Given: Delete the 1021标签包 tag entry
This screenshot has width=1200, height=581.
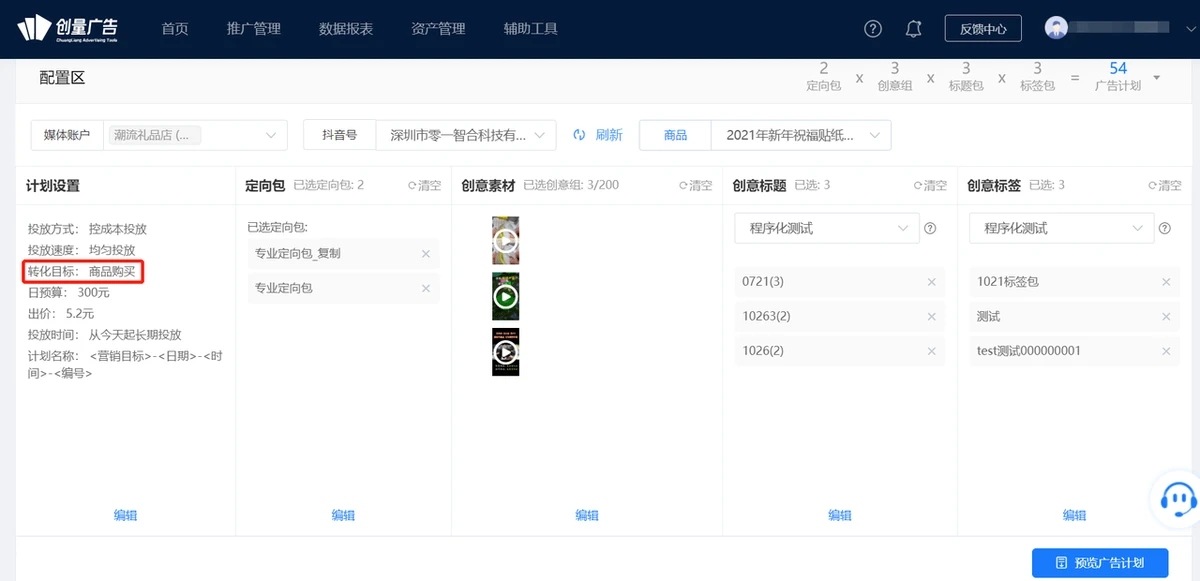Looking at the screenshot, I should pyautogui.click(x=1166, y=282).
